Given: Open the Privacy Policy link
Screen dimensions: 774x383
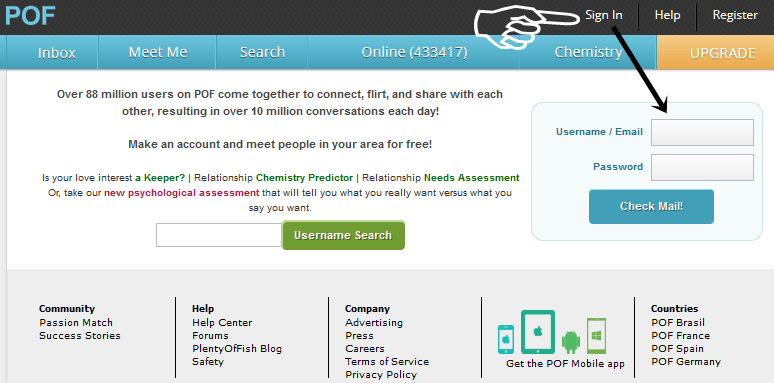Looking at the screenshot, I should tap(381, 375).
